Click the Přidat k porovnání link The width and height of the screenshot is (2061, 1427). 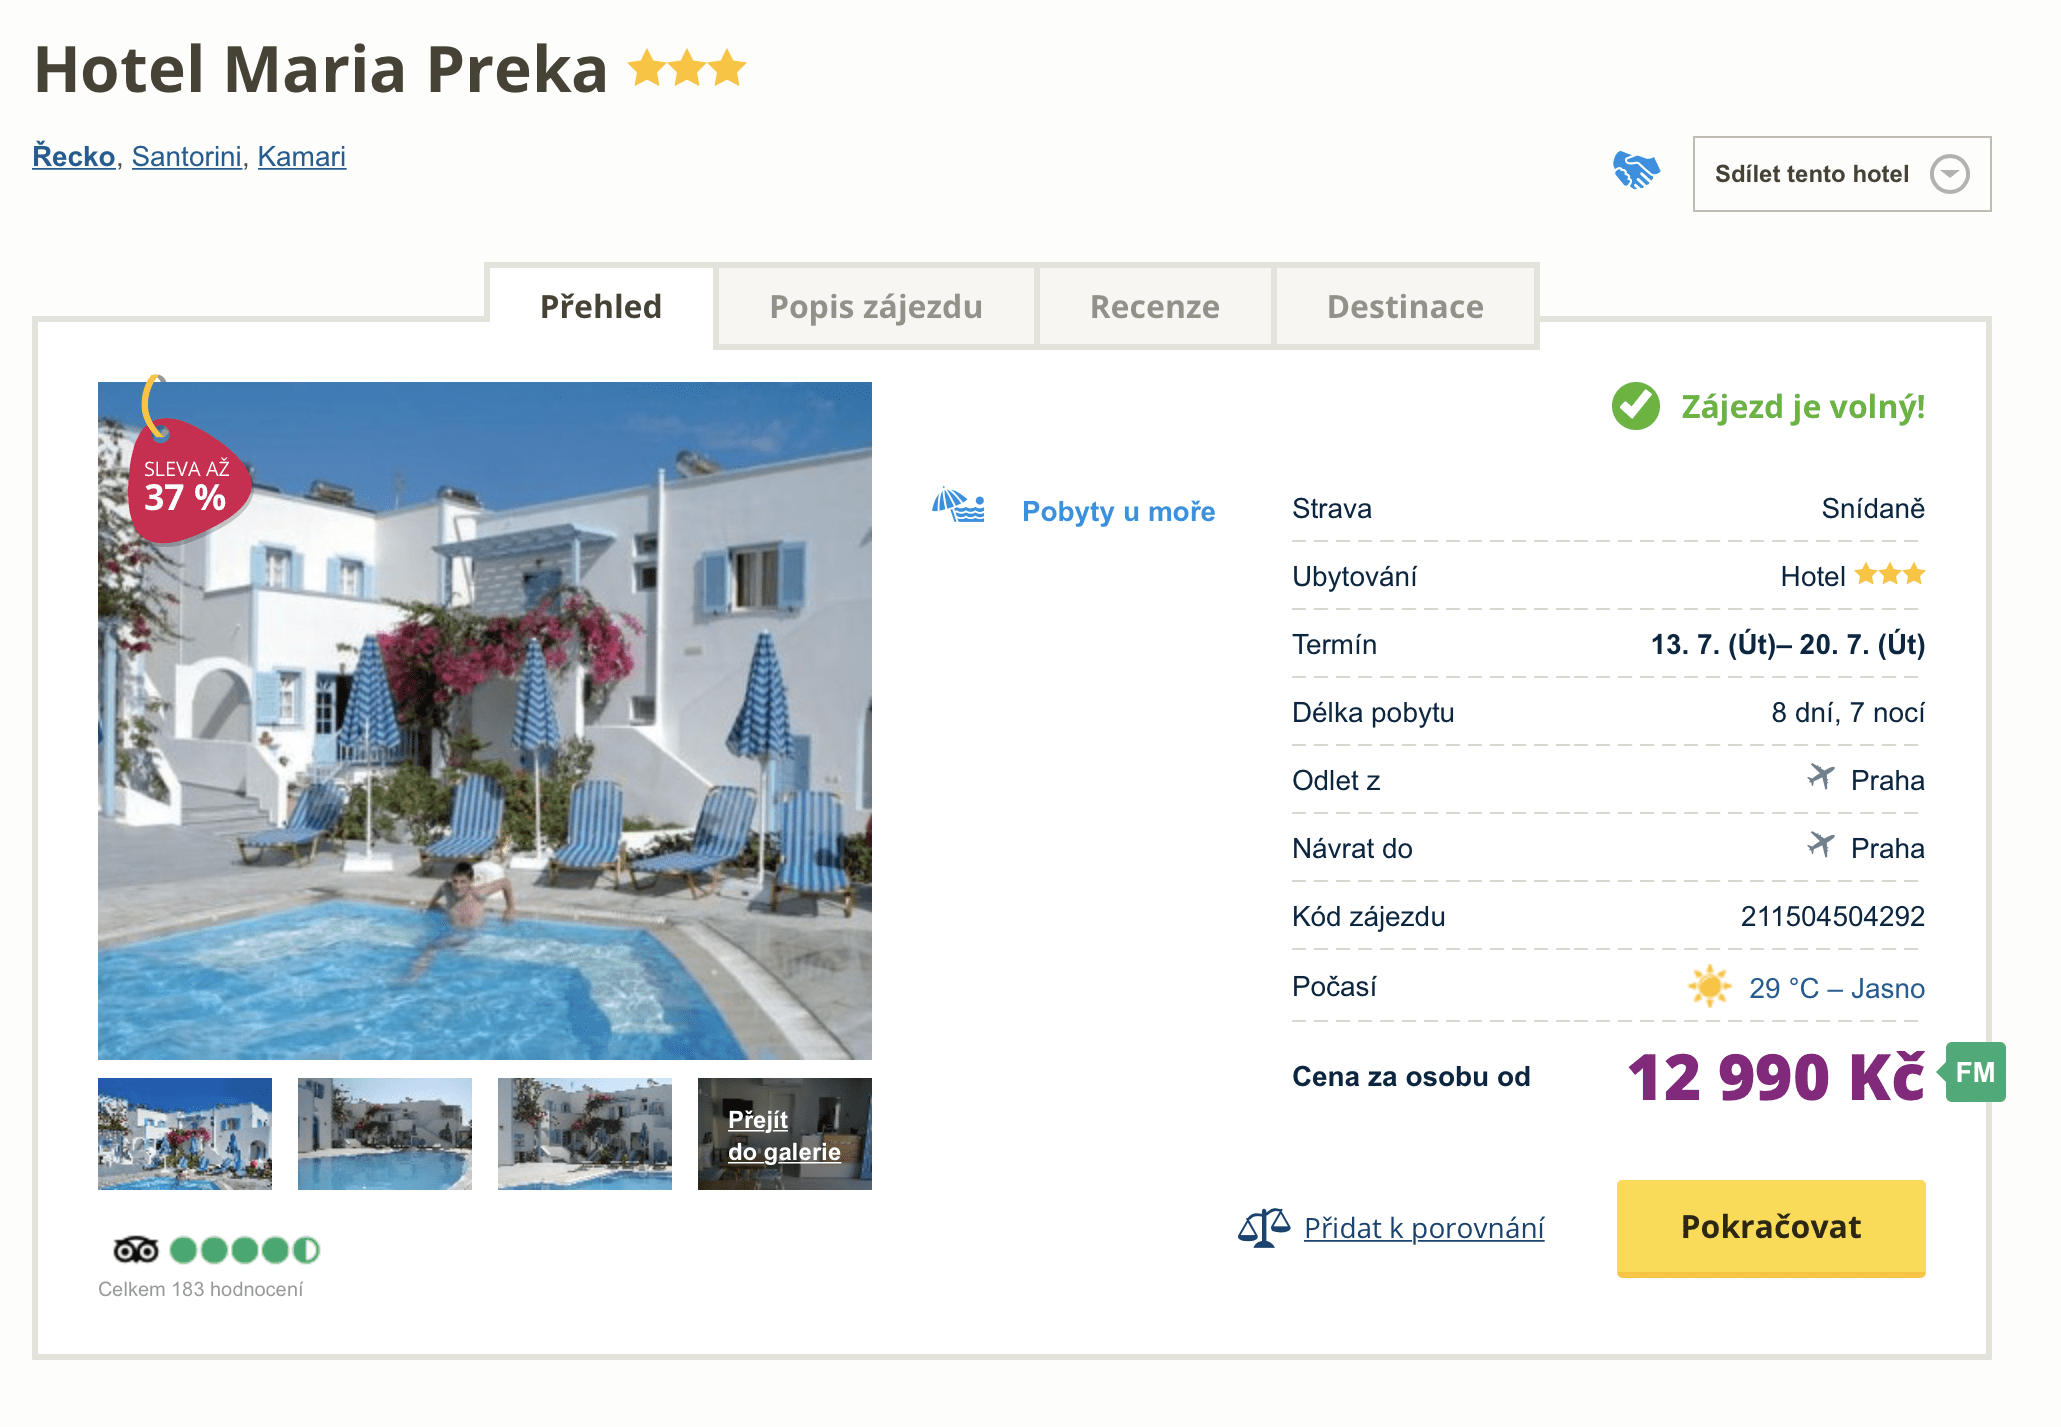[x=1423, y=1228]
